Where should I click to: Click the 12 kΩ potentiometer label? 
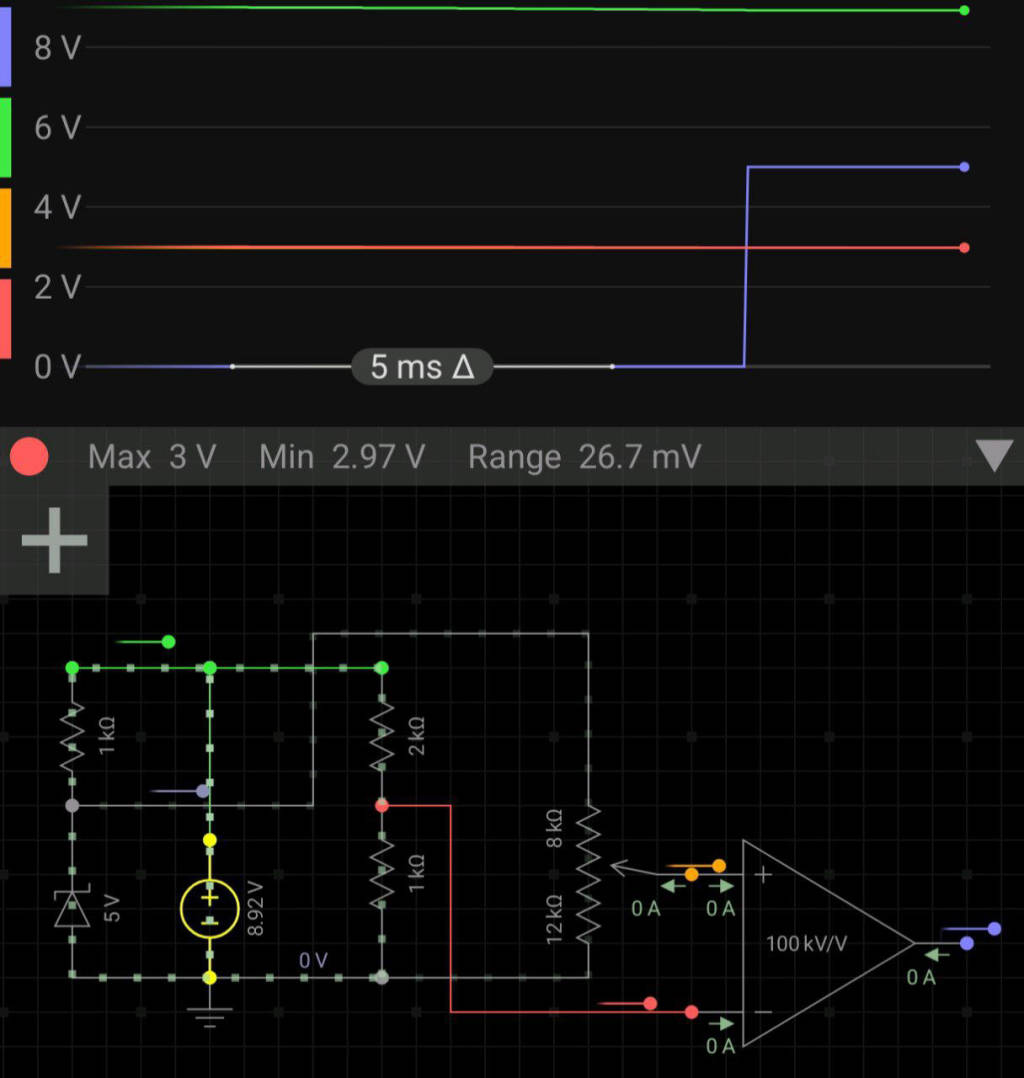click(554, 919)
